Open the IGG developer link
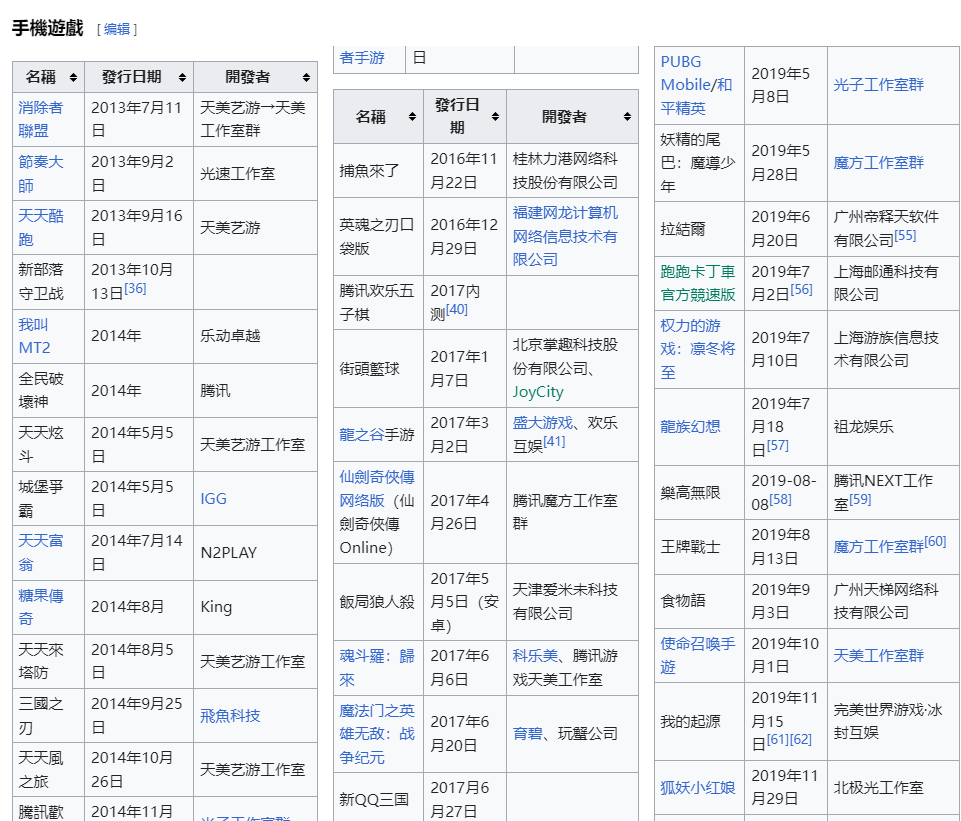This screenshot has width=961, height=821. click(x=213, y=499)
